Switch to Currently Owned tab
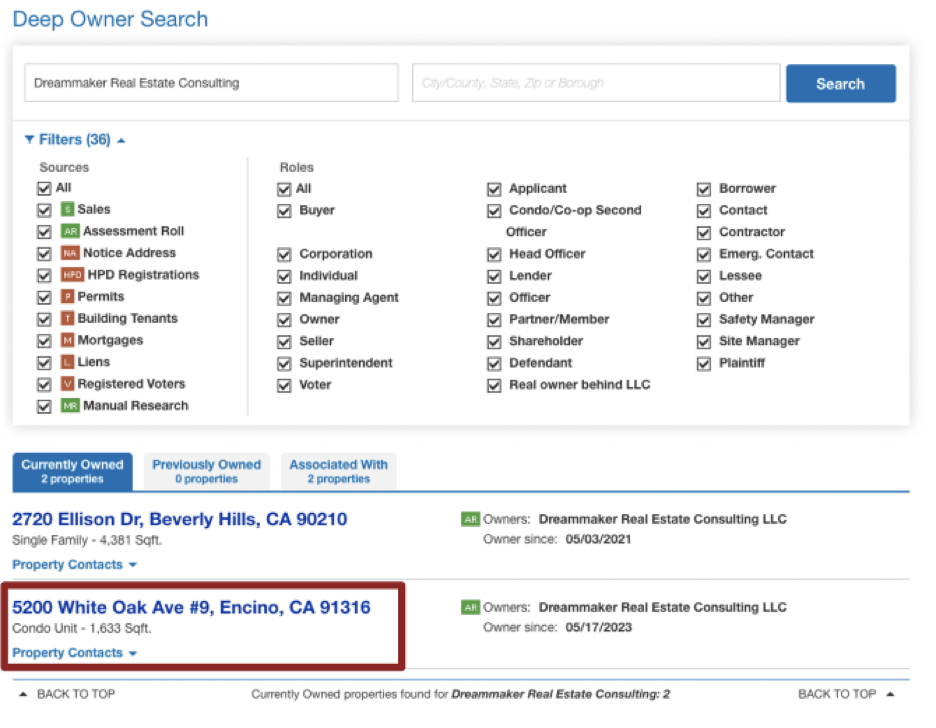936x728 pixels. 72,471
